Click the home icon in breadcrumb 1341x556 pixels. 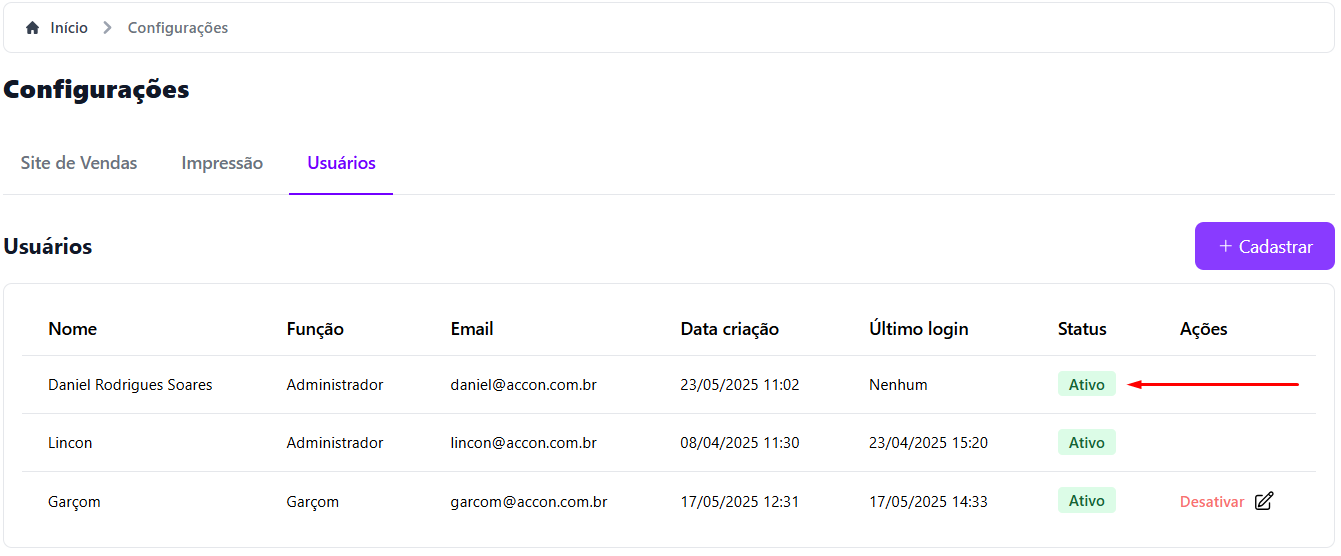tap(33, 28)
